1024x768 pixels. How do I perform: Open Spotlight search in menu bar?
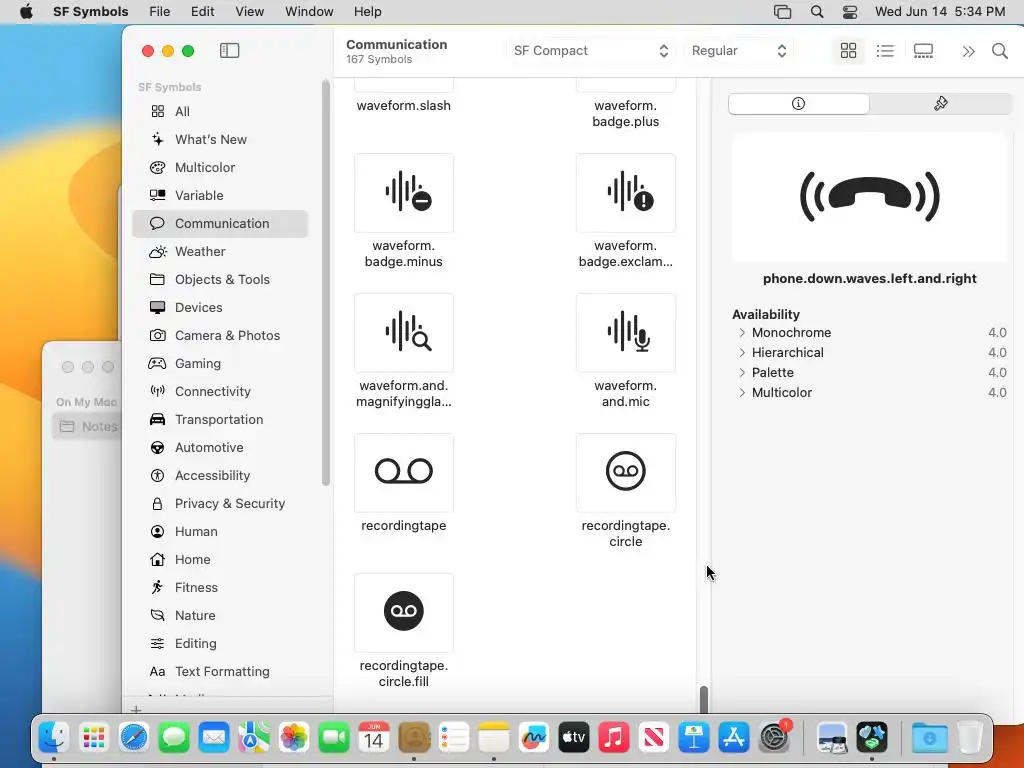816,12
